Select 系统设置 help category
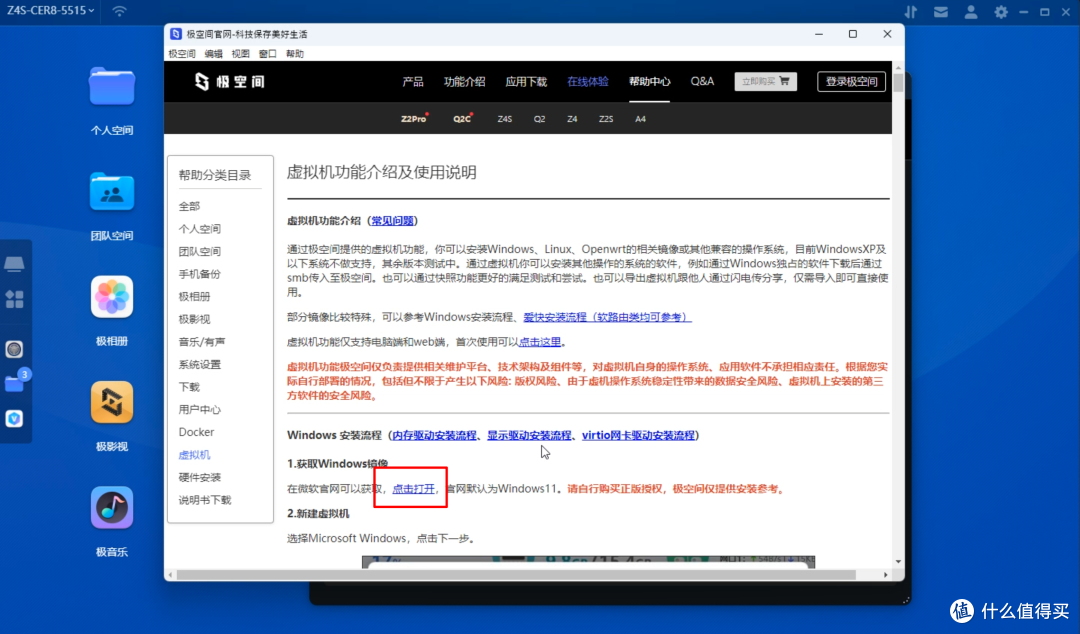The height and width of the screenshot is (634, 1080). pos(200,365)
